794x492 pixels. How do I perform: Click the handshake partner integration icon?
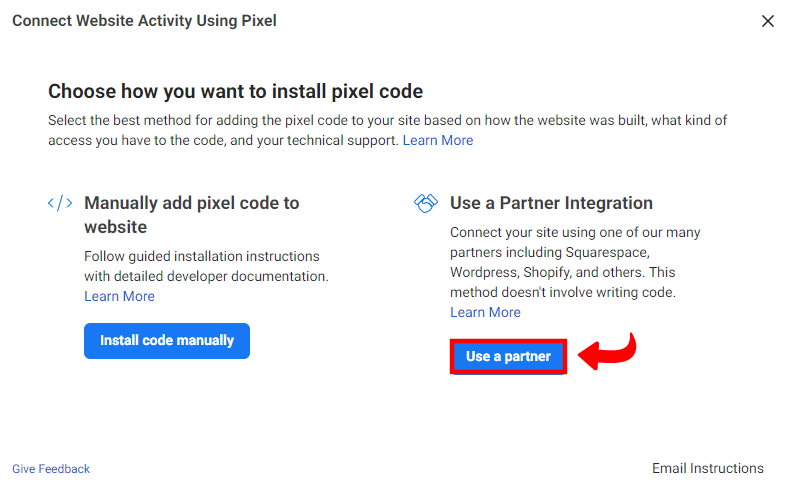point(426,203)
